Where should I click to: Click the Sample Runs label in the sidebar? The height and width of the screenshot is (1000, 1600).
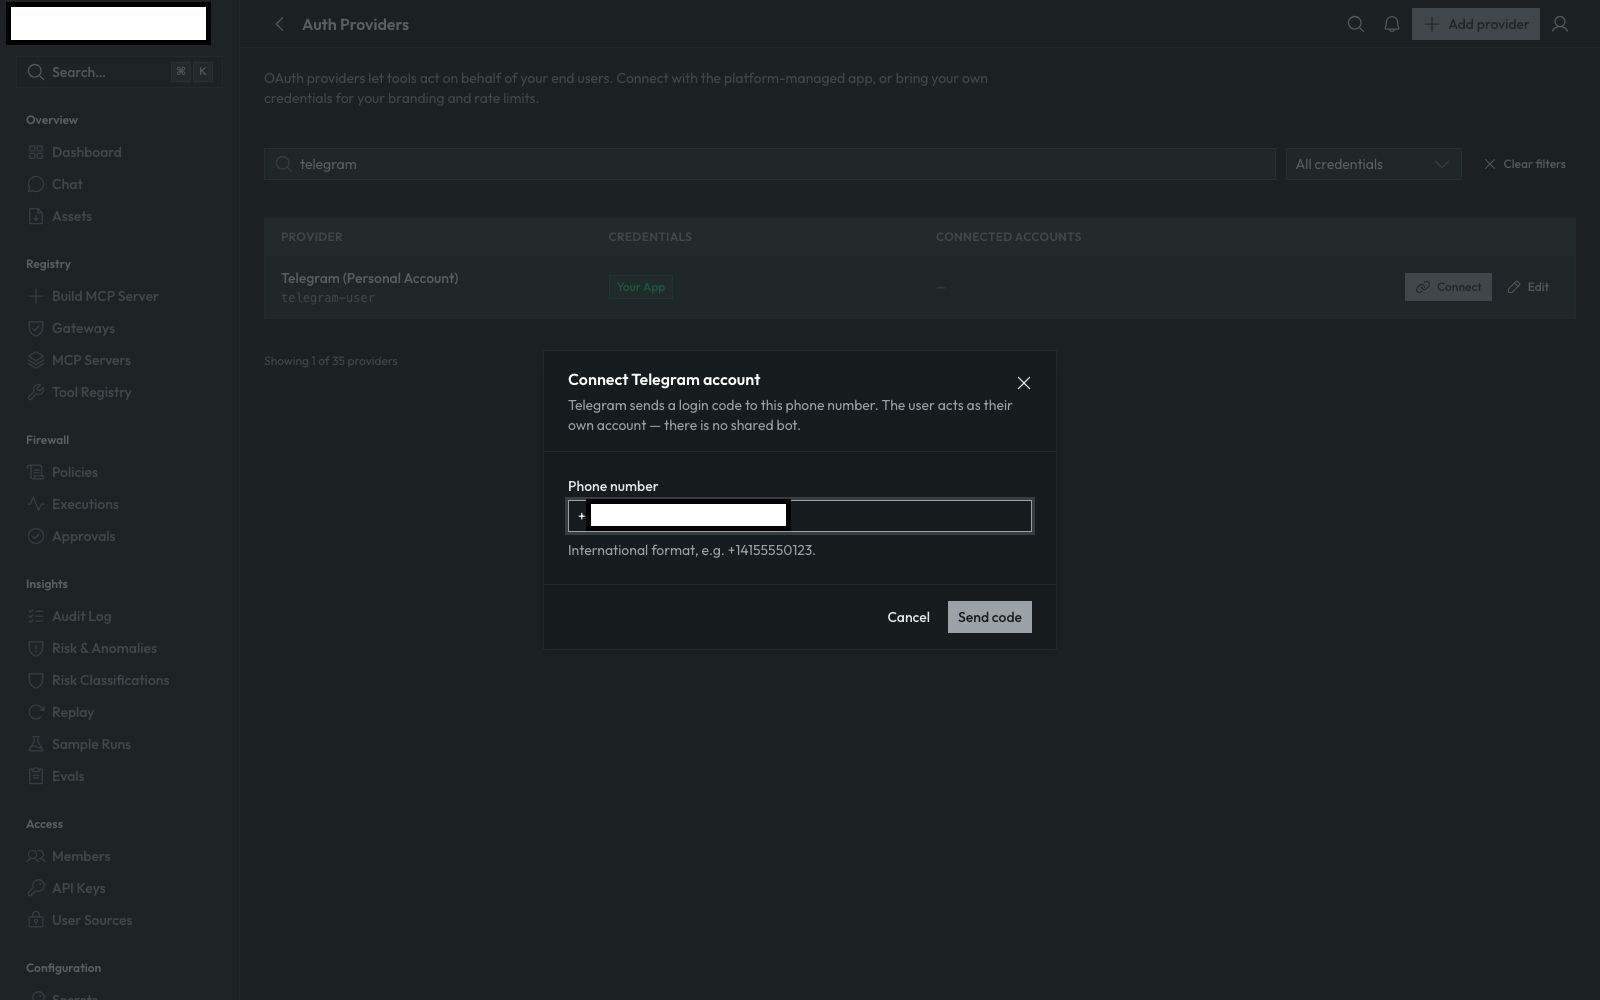click(x=91, y=744)
